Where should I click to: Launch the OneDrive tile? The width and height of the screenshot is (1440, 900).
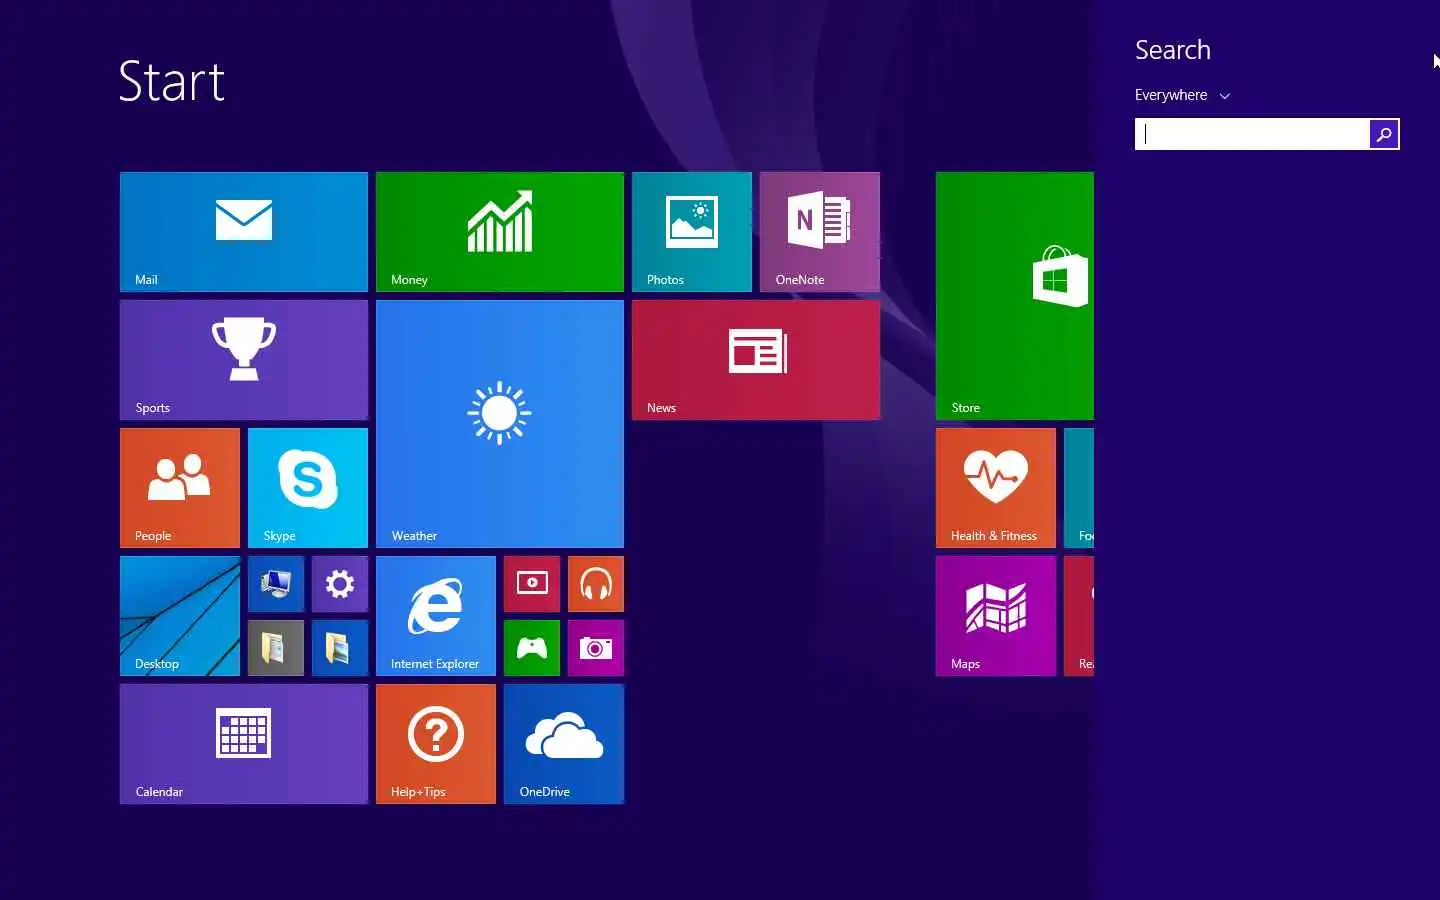564,744
